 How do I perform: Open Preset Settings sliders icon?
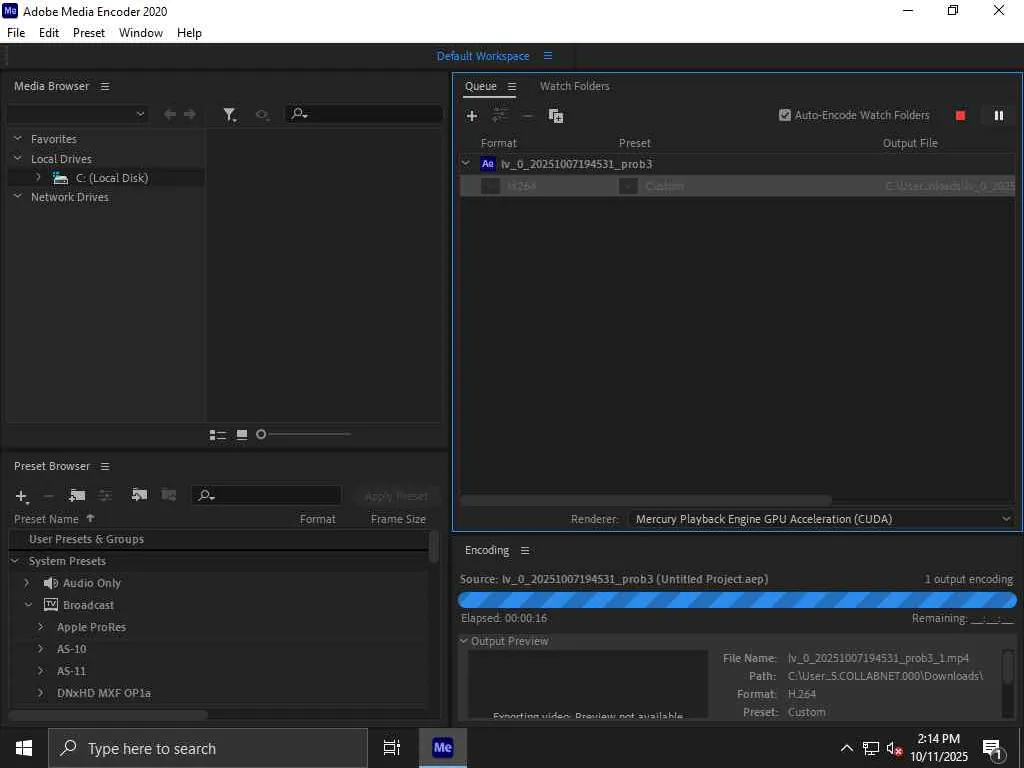click(105, 496)
